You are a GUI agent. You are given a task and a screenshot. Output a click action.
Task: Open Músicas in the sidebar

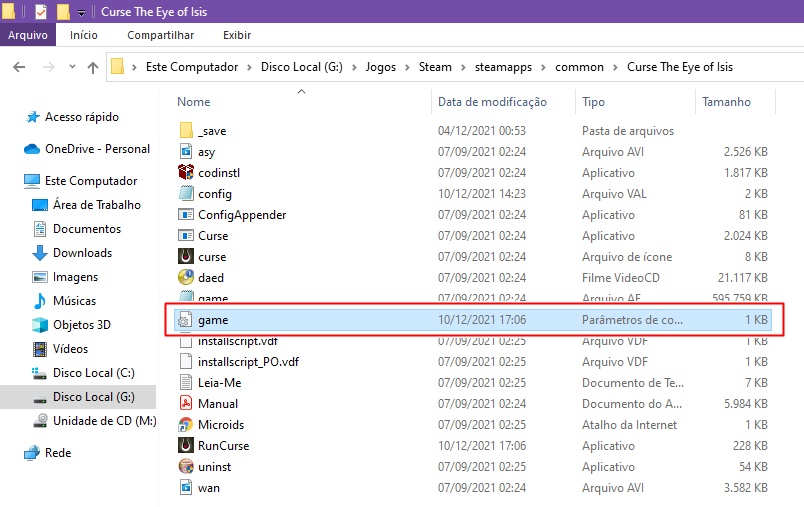(74, 300)
